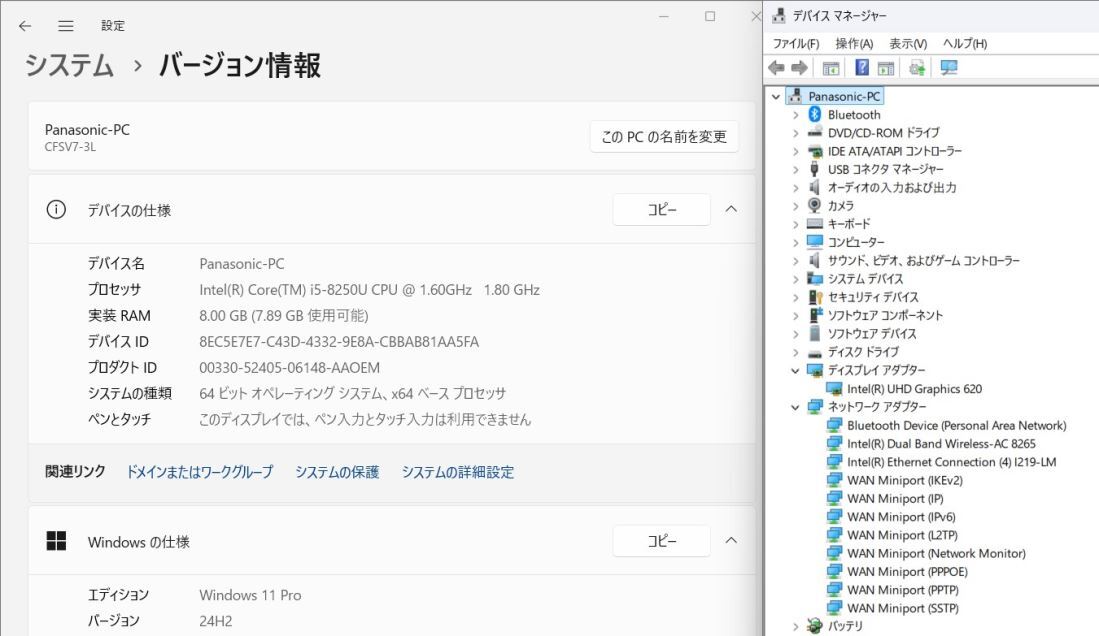This screenshot has height=636, width=1099.
Task: Open the 表示(V) menu
Action: tap(908, 43)
